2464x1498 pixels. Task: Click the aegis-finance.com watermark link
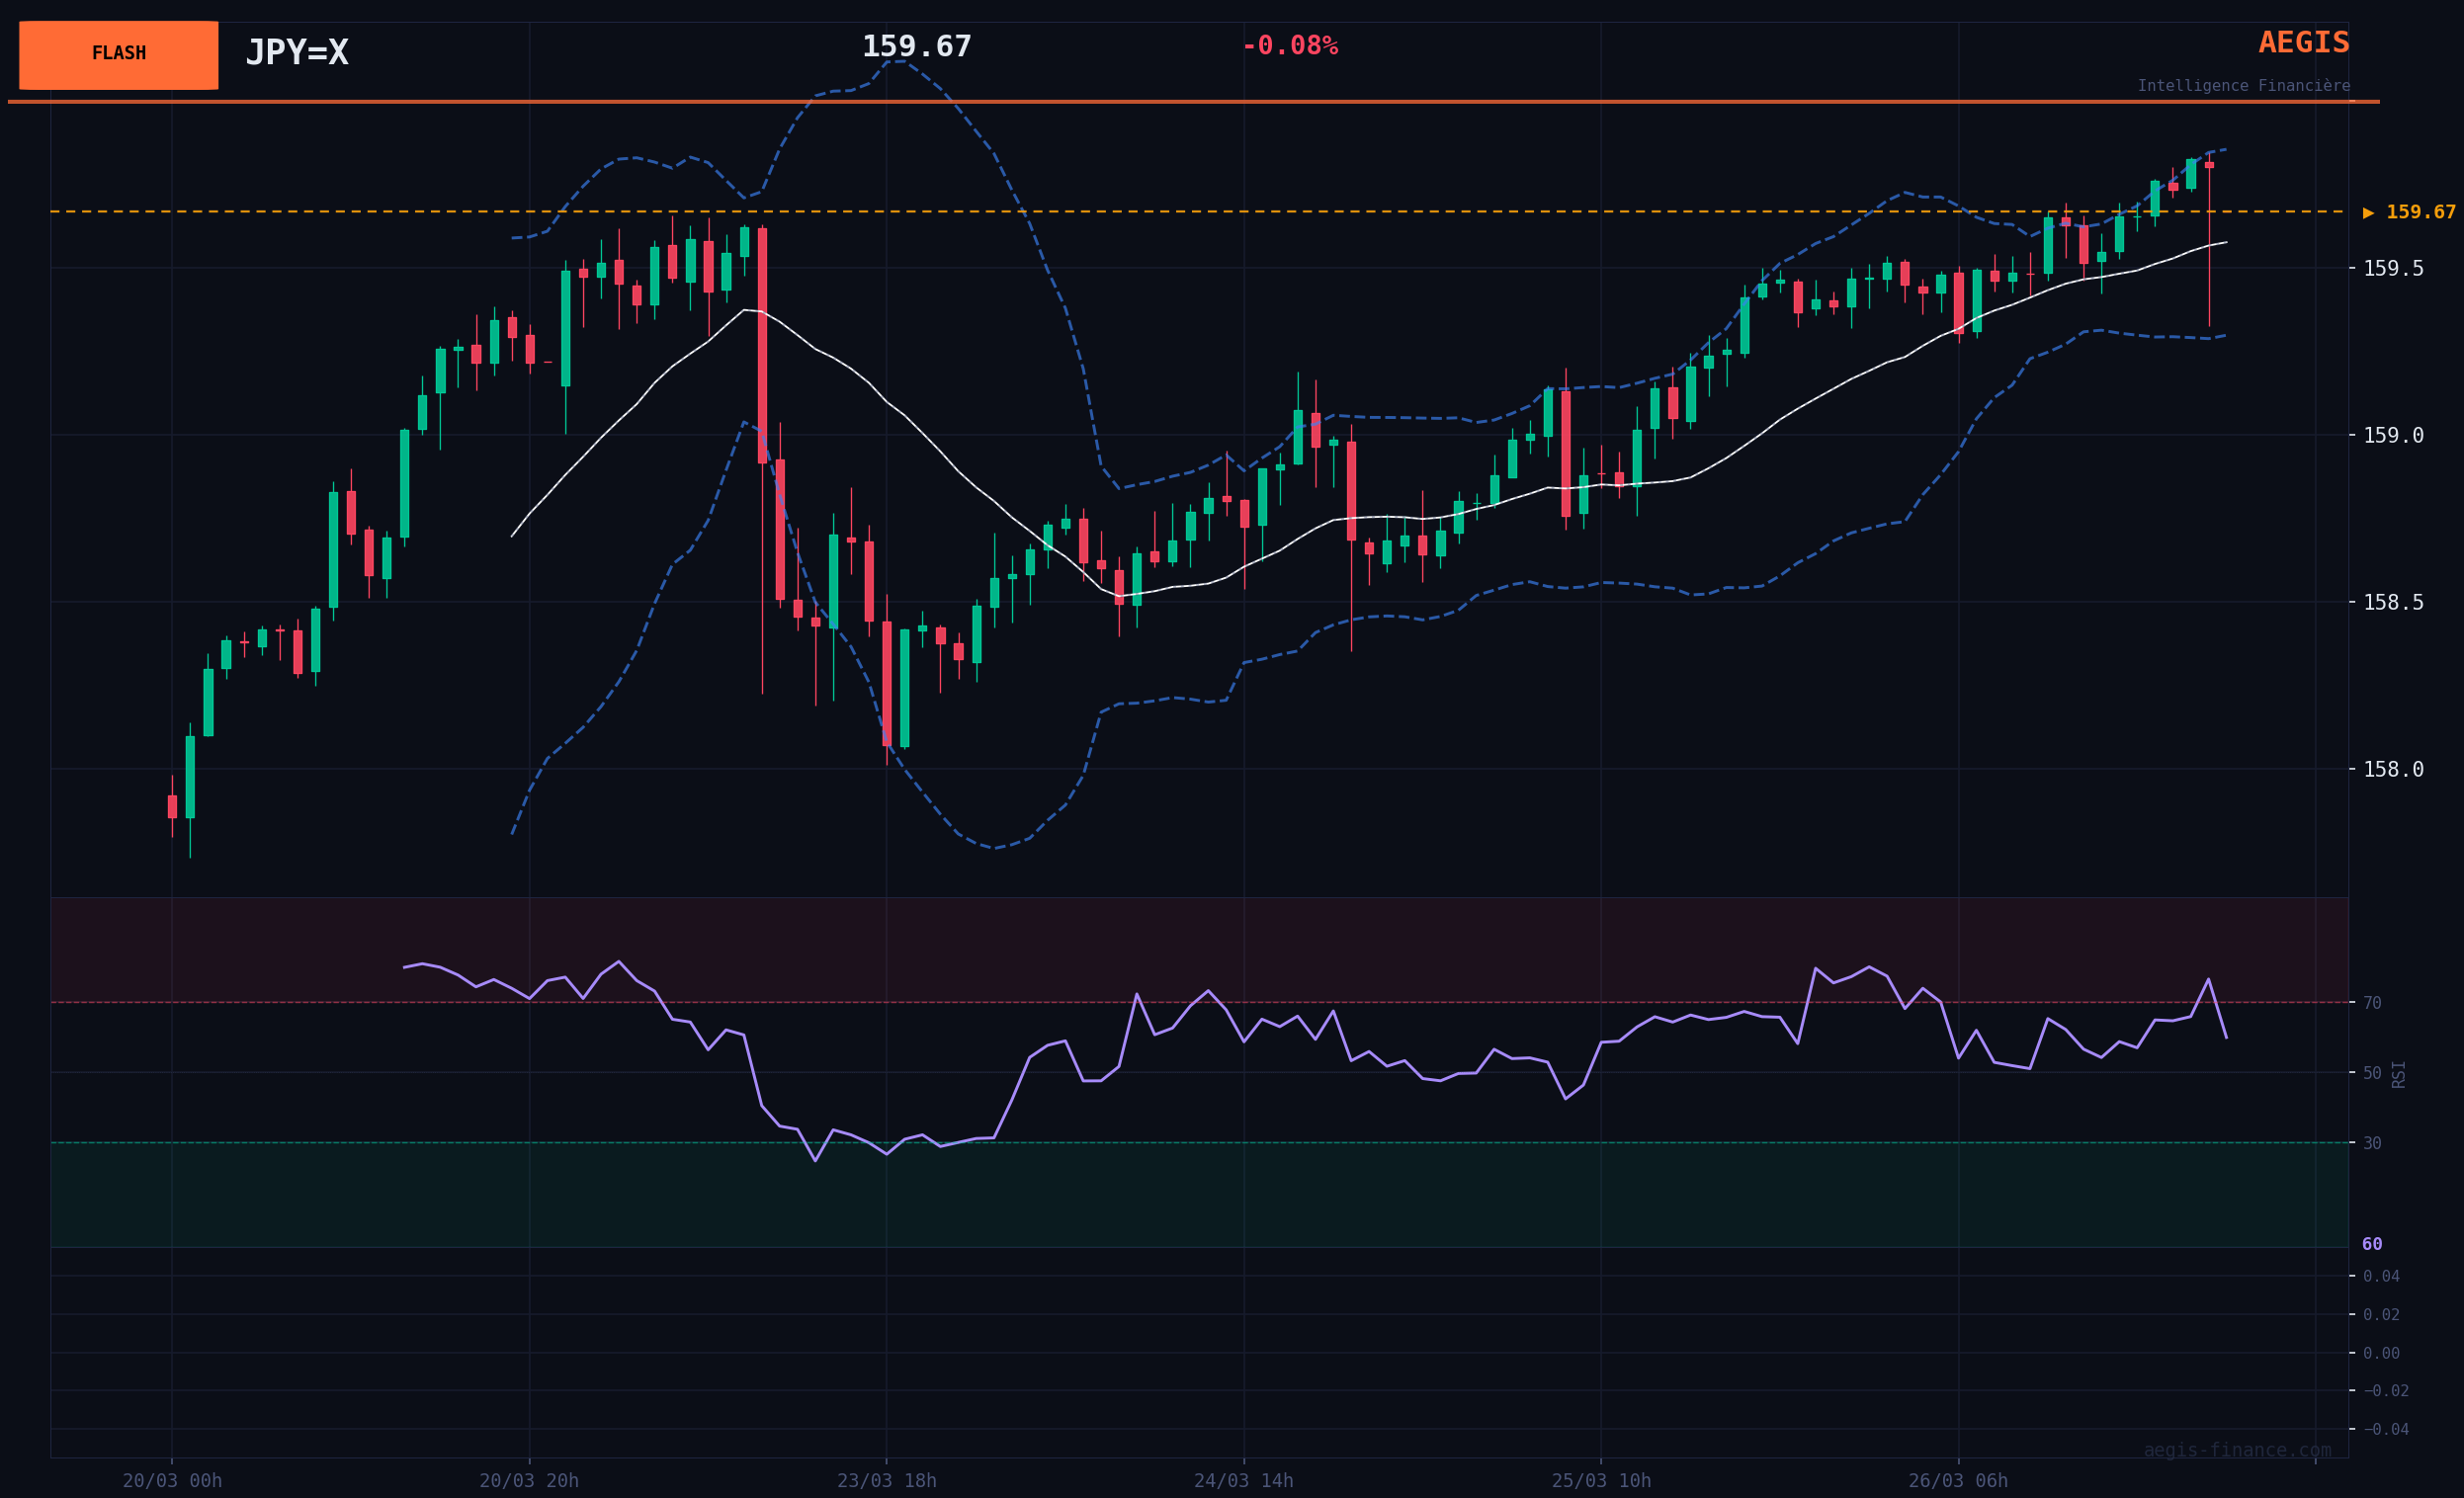pyautogui.click(x=2236, y=1450)
